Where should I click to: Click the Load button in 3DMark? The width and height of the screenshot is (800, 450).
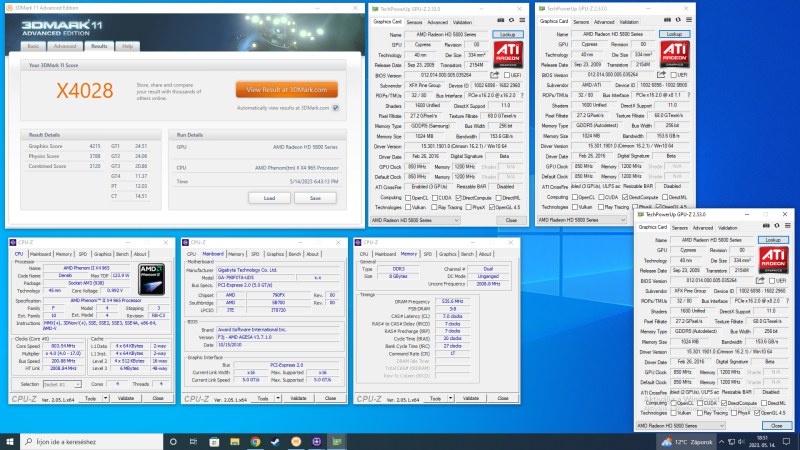(x=269, y=198)
